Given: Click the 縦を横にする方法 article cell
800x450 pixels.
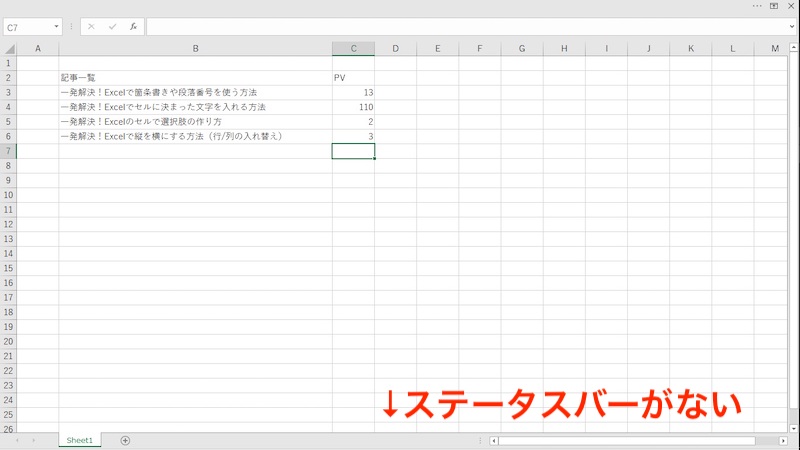Looking at the screenshot, I should pyautogui.click(x=195, y=136).
